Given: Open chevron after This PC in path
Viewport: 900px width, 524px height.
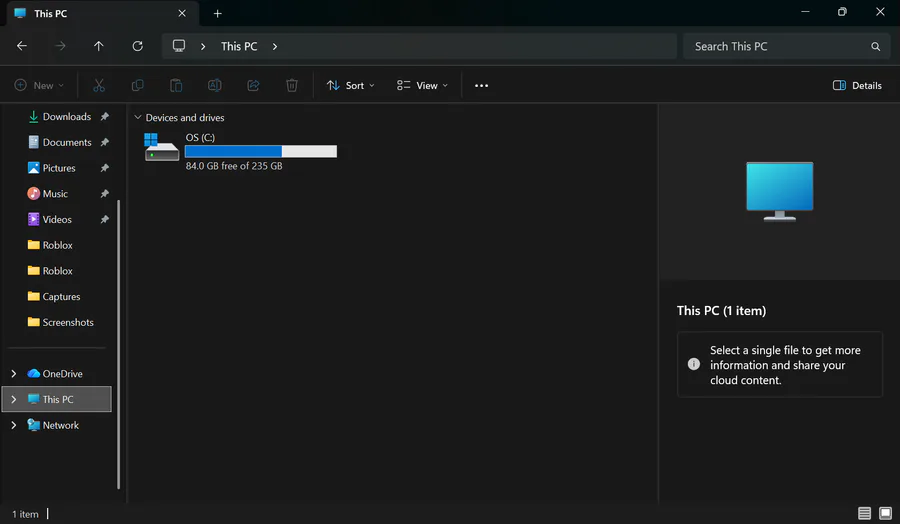Looking at the screenshot, I should coord(275,46).
